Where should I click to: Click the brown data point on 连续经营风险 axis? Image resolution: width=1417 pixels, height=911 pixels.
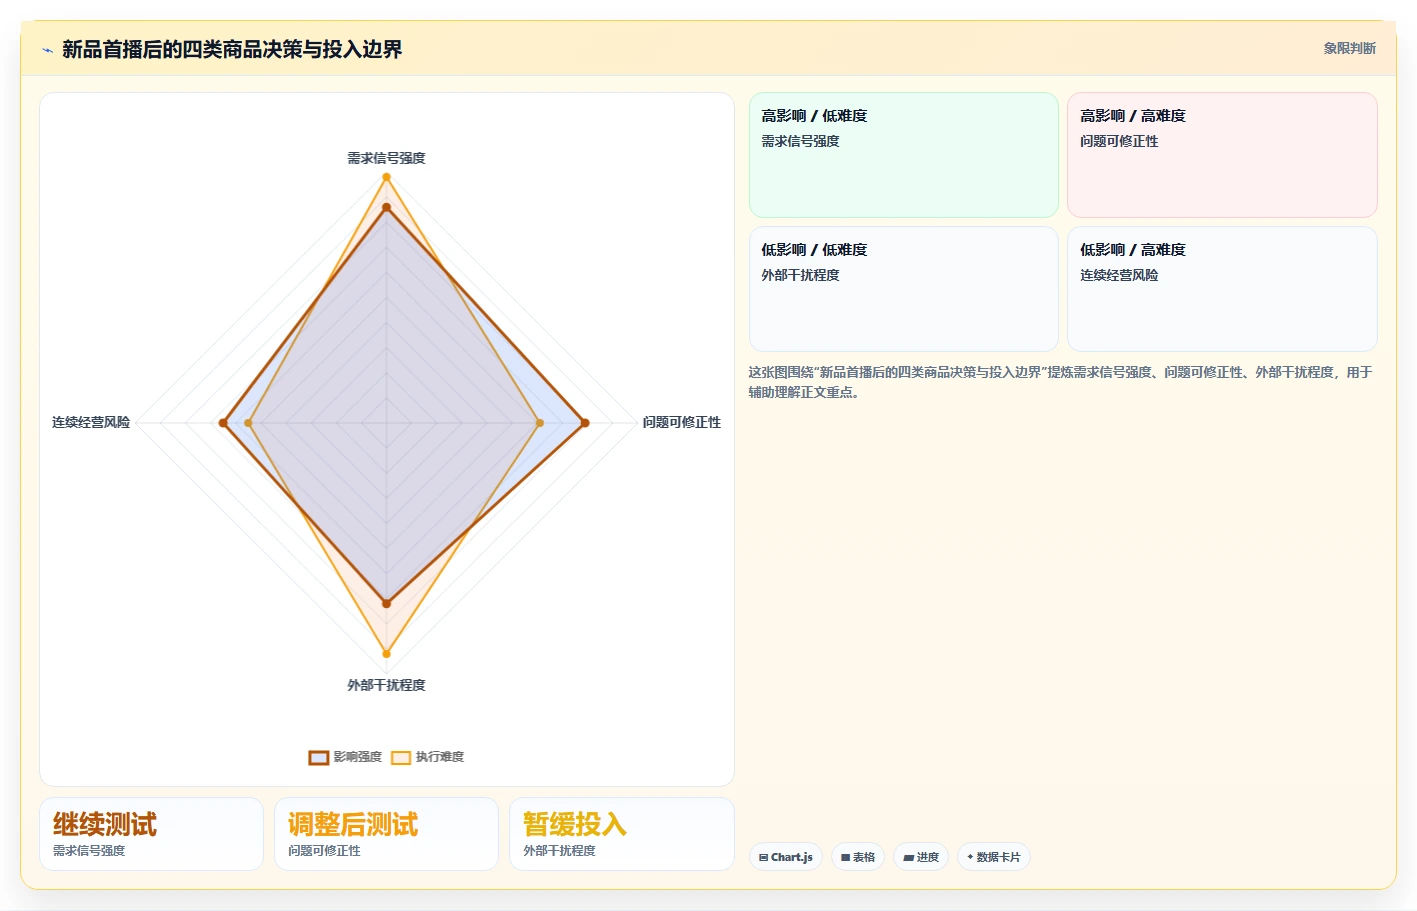coord(223,423)
